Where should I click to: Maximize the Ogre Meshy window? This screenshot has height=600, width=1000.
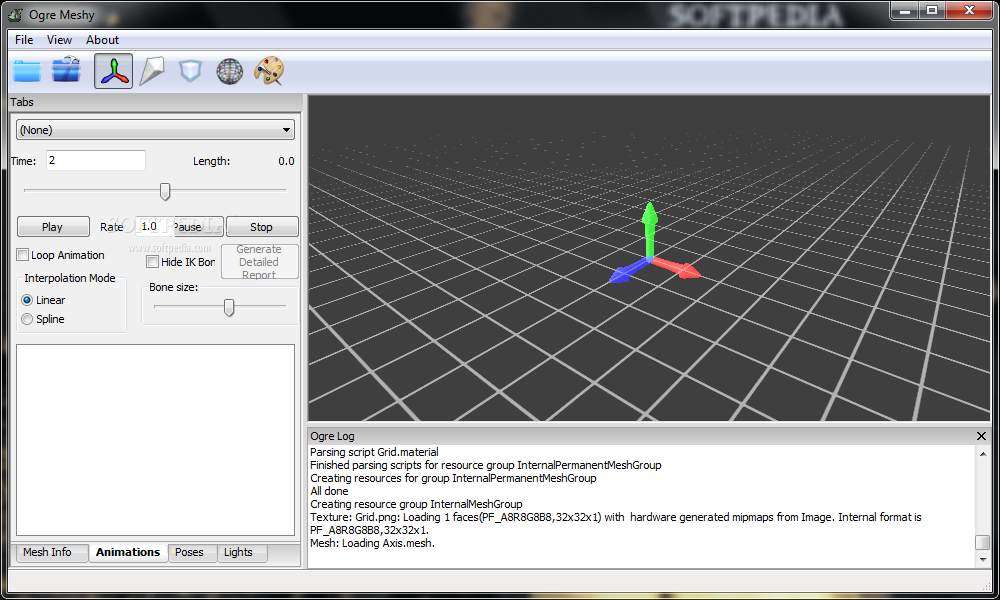[932, 10]
